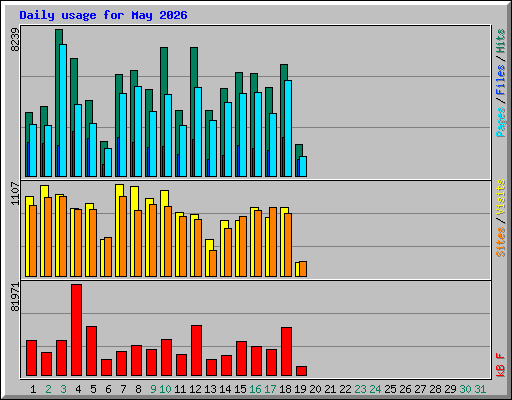Click day 31 on the axis

pyautogui.click(x=480, y=389)
